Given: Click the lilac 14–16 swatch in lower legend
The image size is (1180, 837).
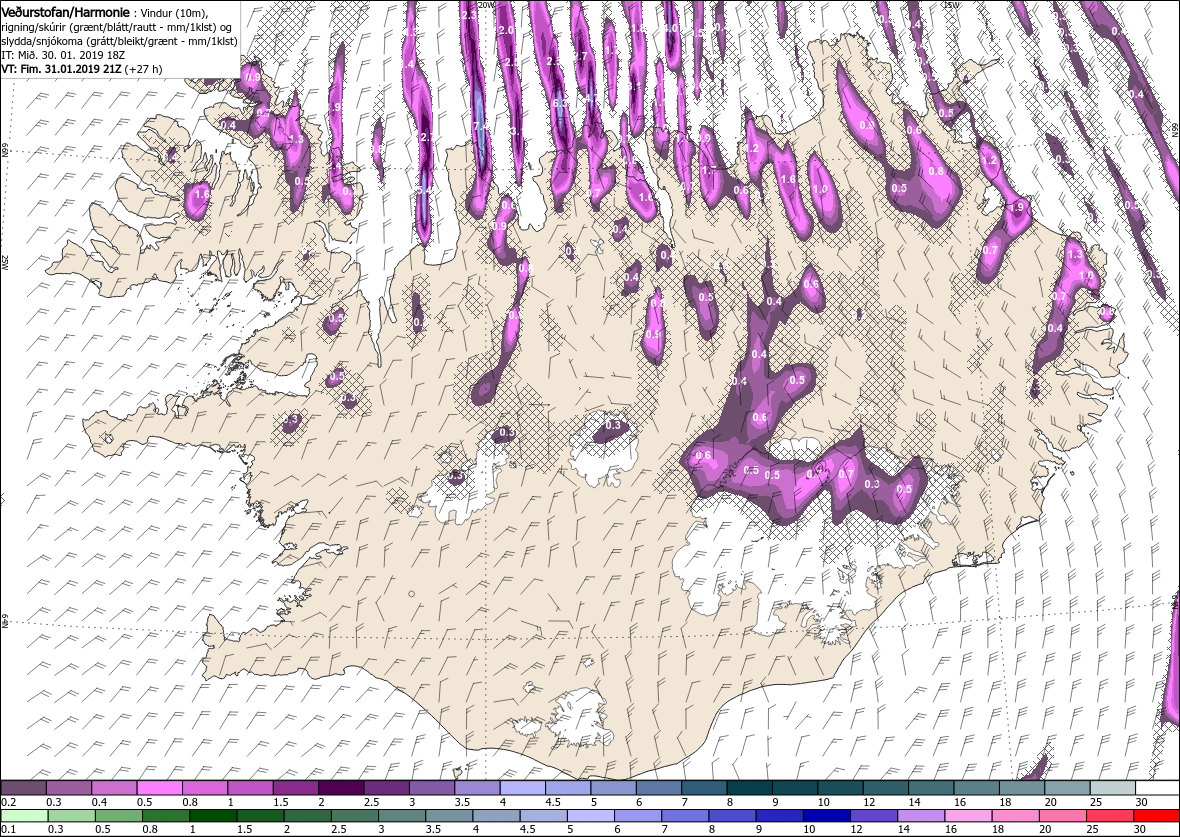Looking at the screenshot, I should pyautogui.click(x=921, y=816).
